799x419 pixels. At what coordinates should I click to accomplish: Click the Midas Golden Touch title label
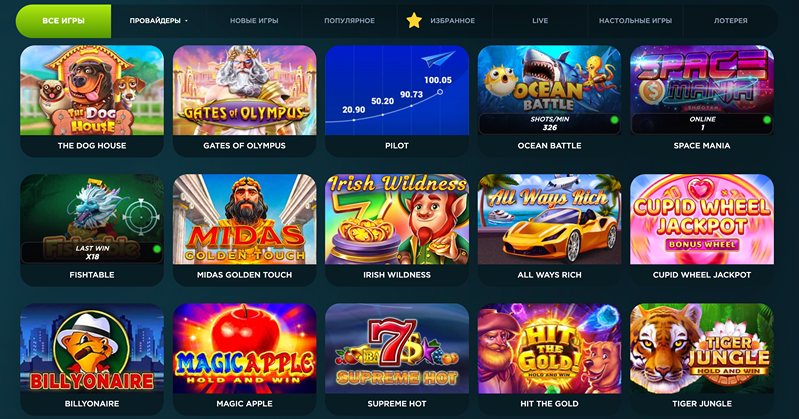(245, 275)
